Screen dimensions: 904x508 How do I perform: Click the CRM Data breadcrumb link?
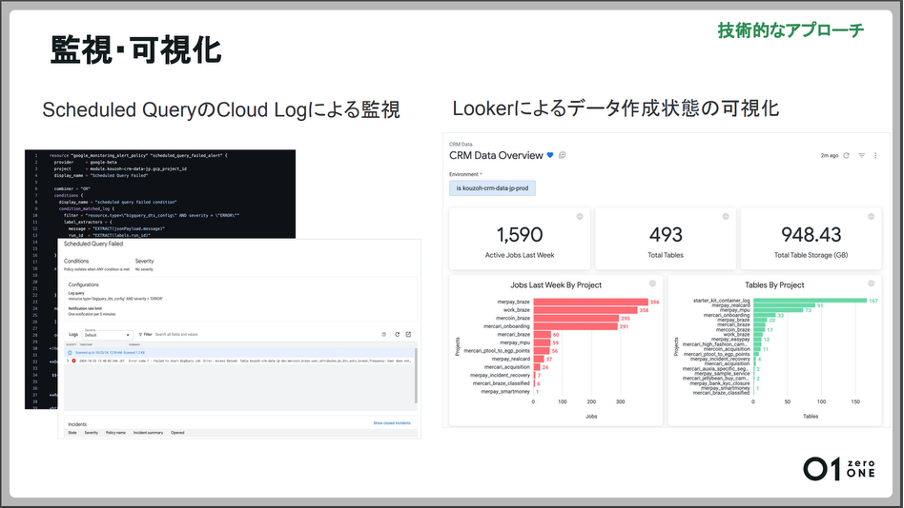click(460, 144)
